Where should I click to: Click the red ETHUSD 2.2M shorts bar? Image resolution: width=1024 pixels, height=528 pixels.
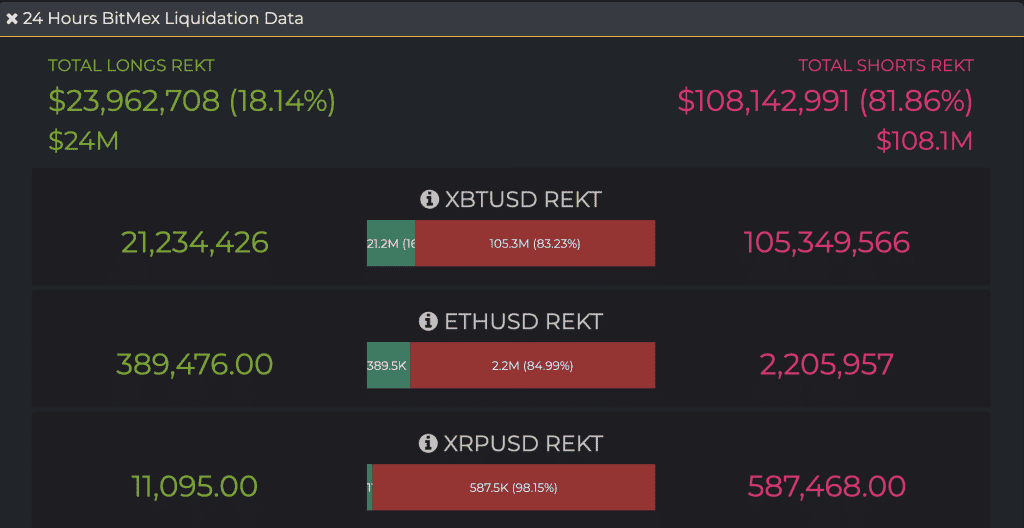click(532, 365)
